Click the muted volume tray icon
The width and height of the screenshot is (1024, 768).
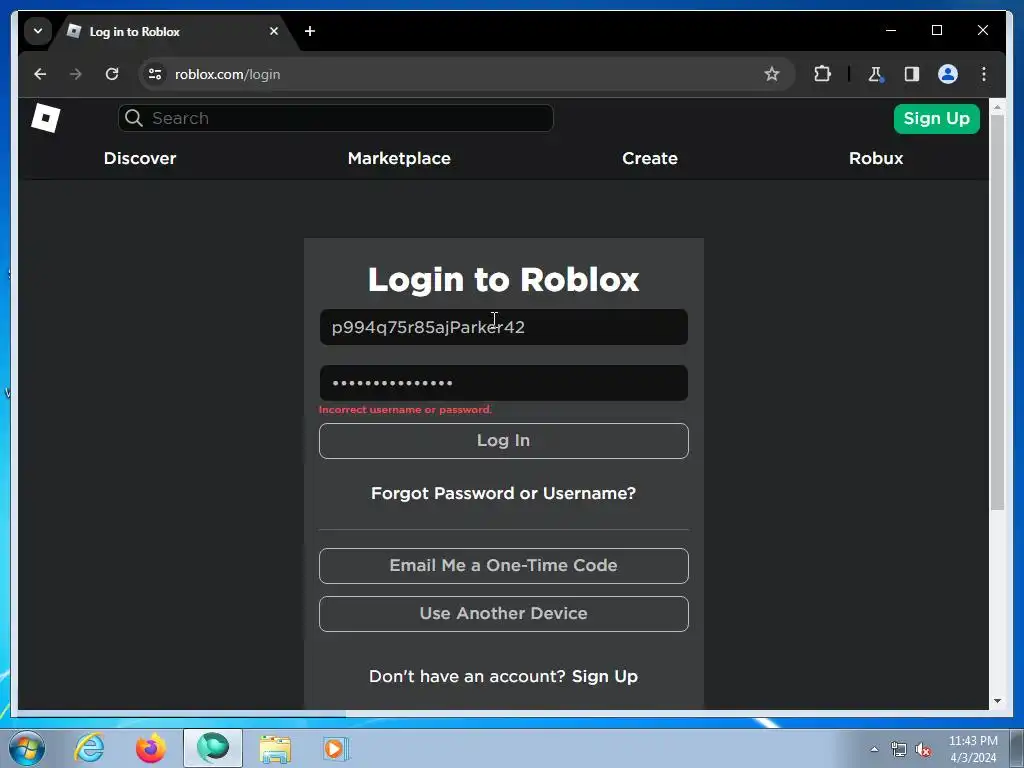923,750
